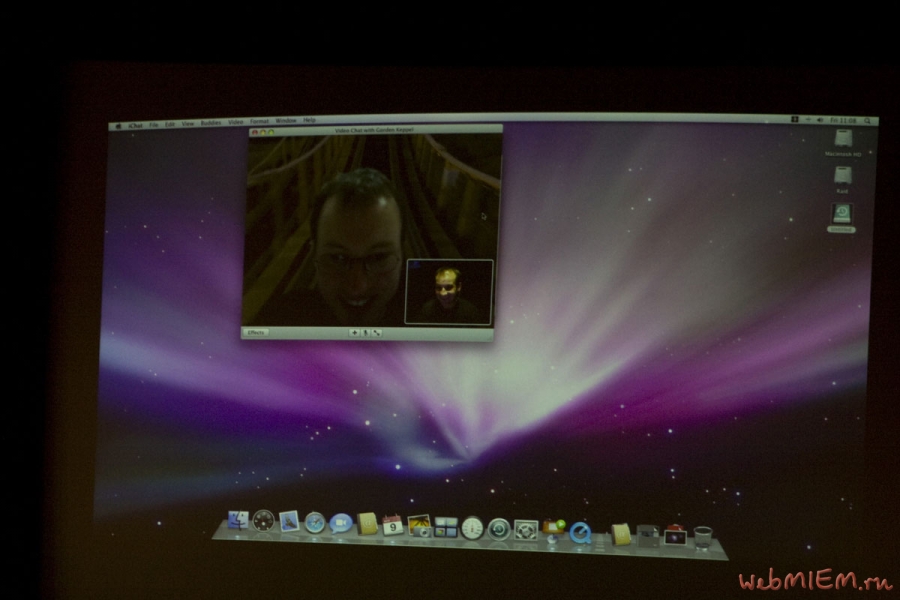The image size is (900, 600).
Task: Open the Edit menu
Action: pyautogui.click(x=170, y=124)
